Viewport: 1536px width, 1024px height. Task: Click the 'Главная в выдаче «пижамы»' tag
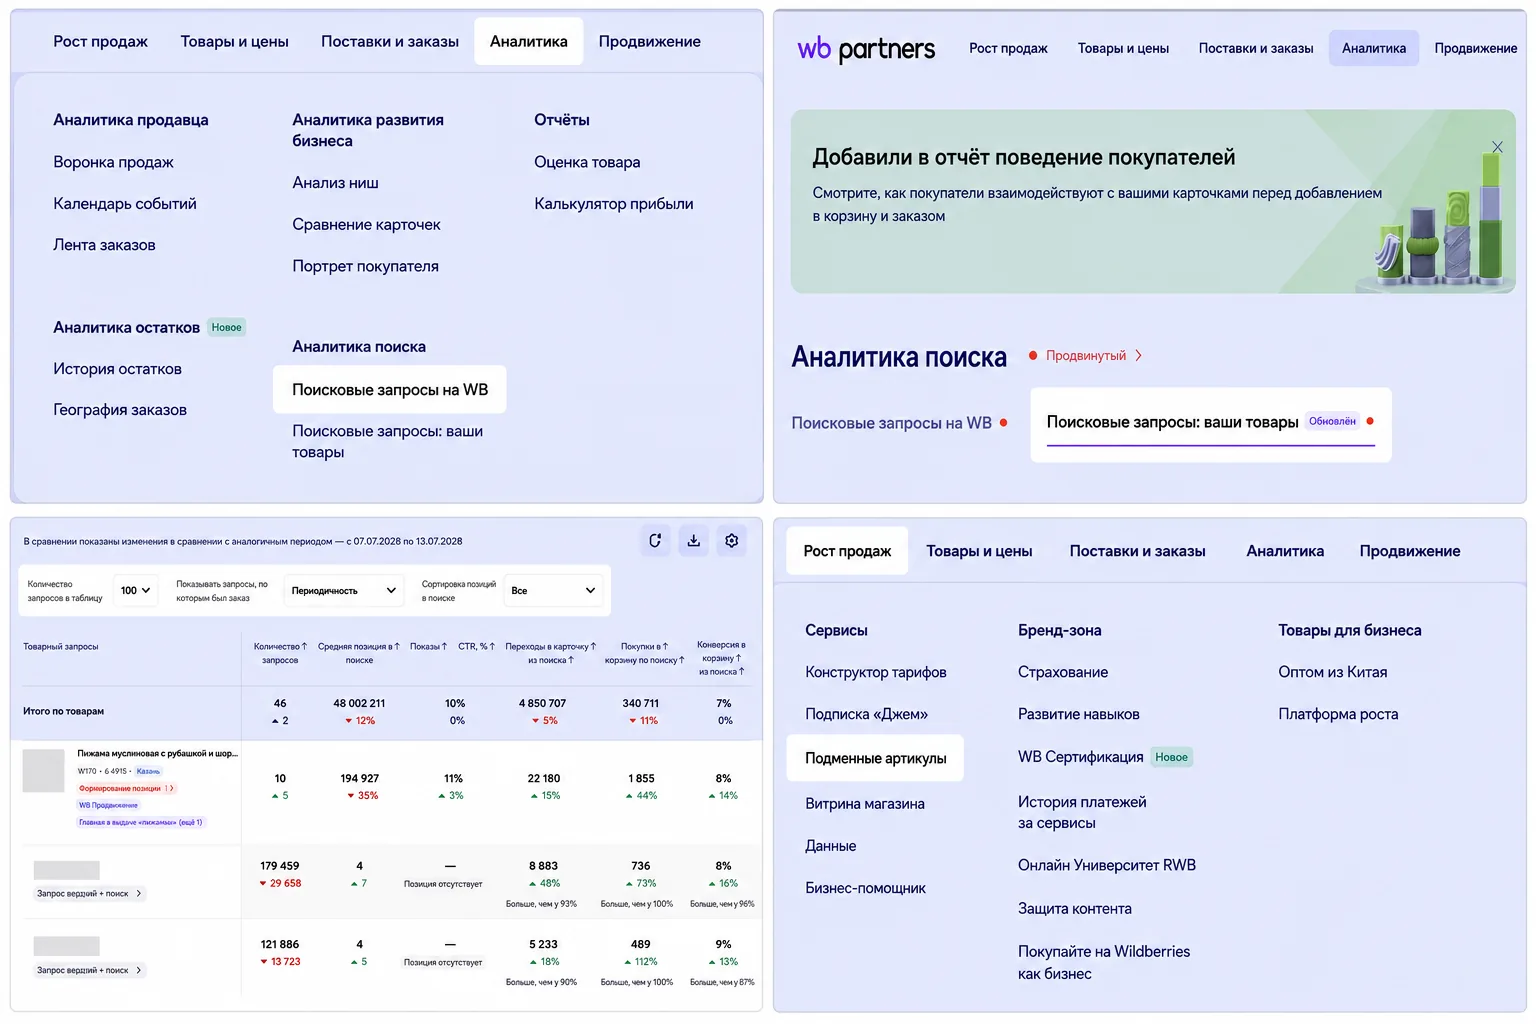[141, 823]
